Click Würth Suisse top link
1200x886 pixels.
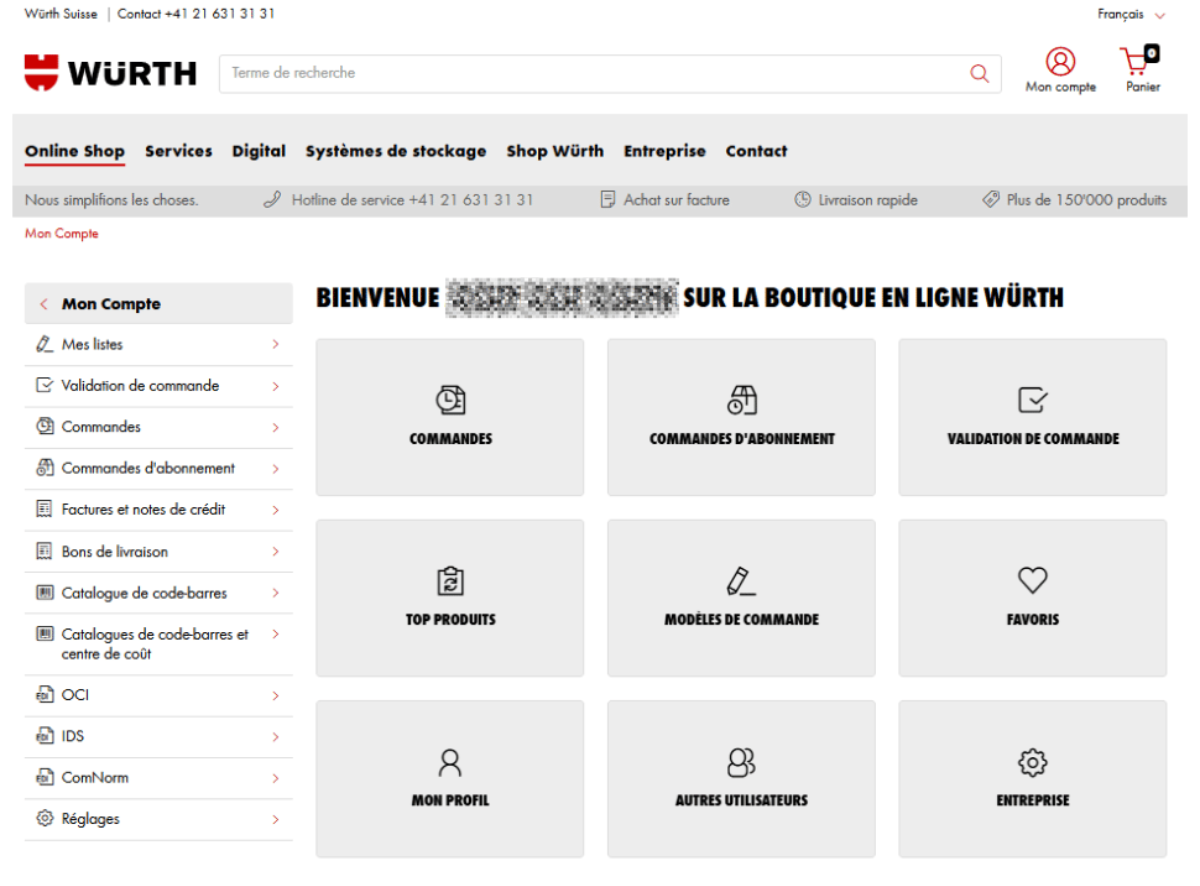61,14
